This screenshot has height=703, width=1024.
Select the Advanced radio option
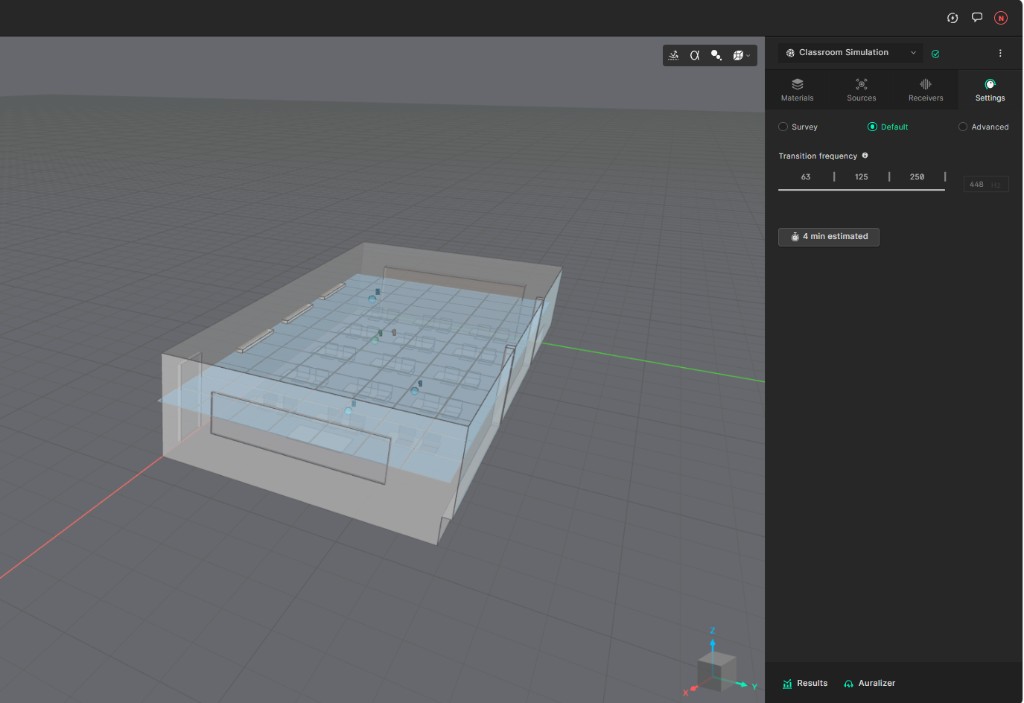click(983, 127)
